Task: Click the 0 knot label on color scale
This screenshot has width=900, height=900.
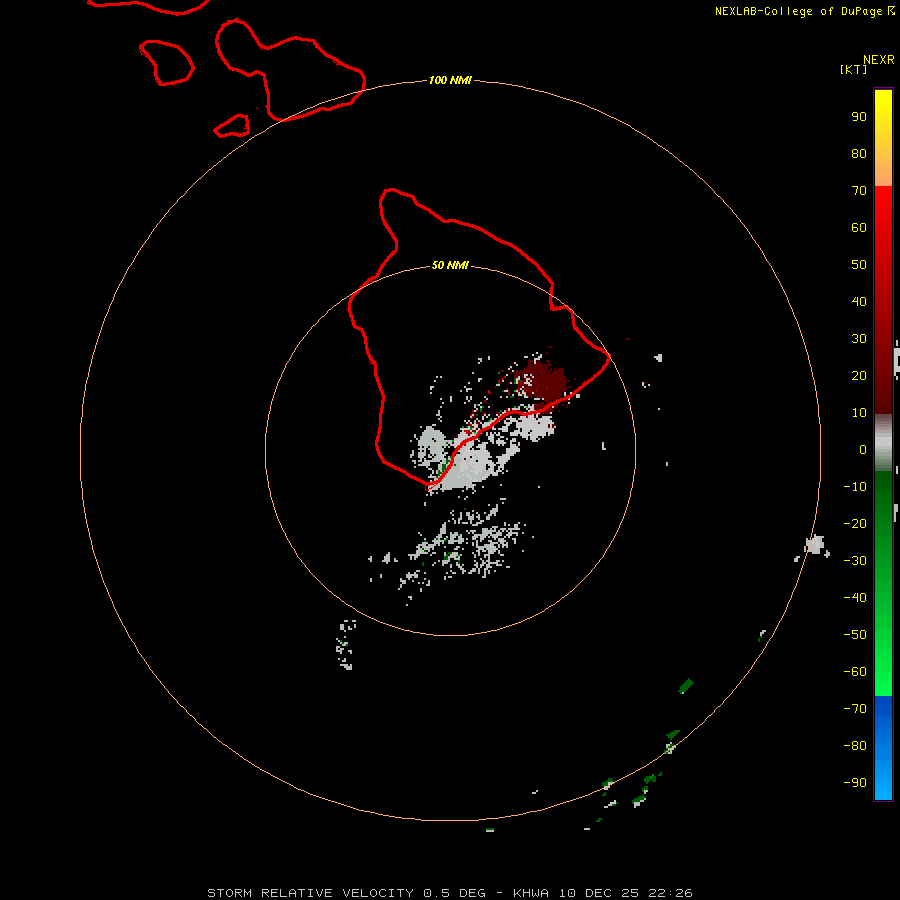Action: point(863,449)
